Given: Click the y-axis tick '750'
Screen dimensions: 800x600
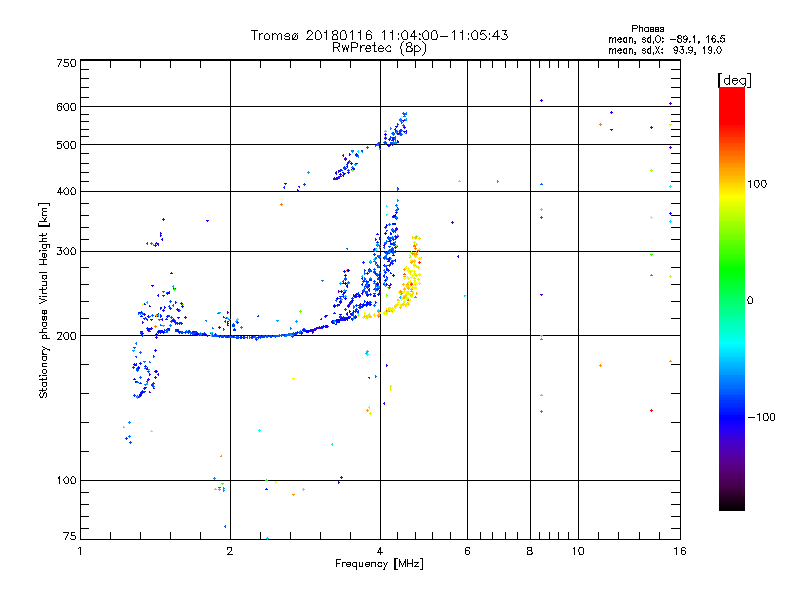Looking at the screenshot, I should (x=66, y=63).
